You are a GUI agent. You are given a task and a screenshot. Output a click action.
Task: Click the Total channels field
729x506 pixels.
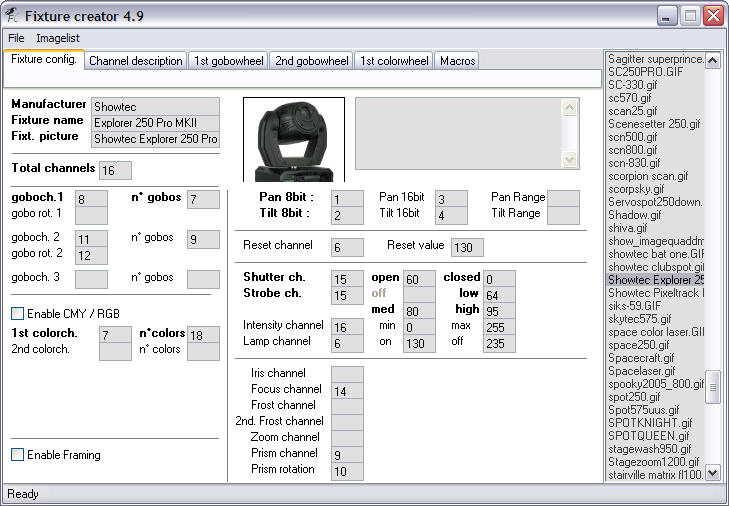pyautogui.click(x=115, y=170)
